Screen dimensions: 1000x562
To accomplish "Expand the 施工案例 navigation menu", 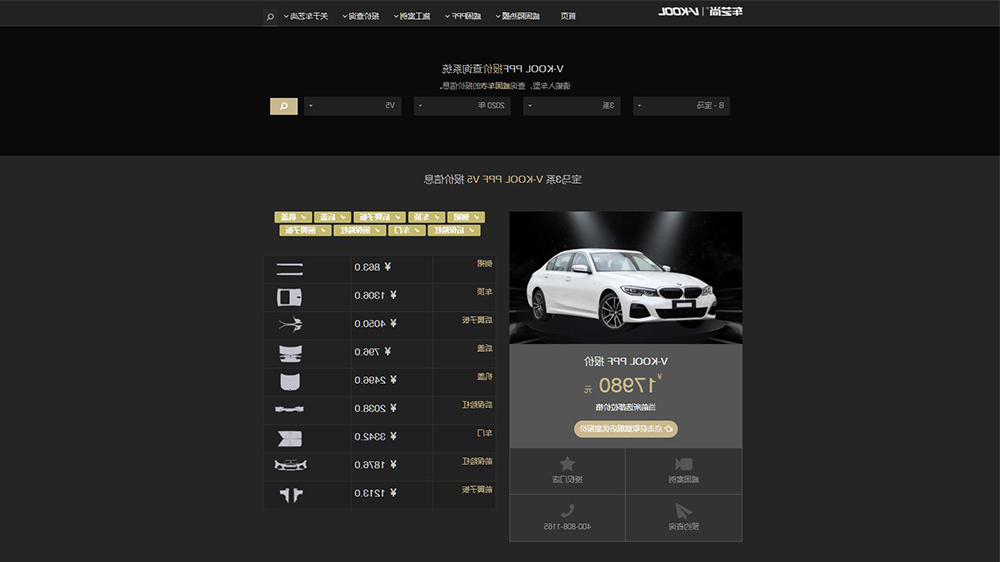I will (x=412, y=17).
